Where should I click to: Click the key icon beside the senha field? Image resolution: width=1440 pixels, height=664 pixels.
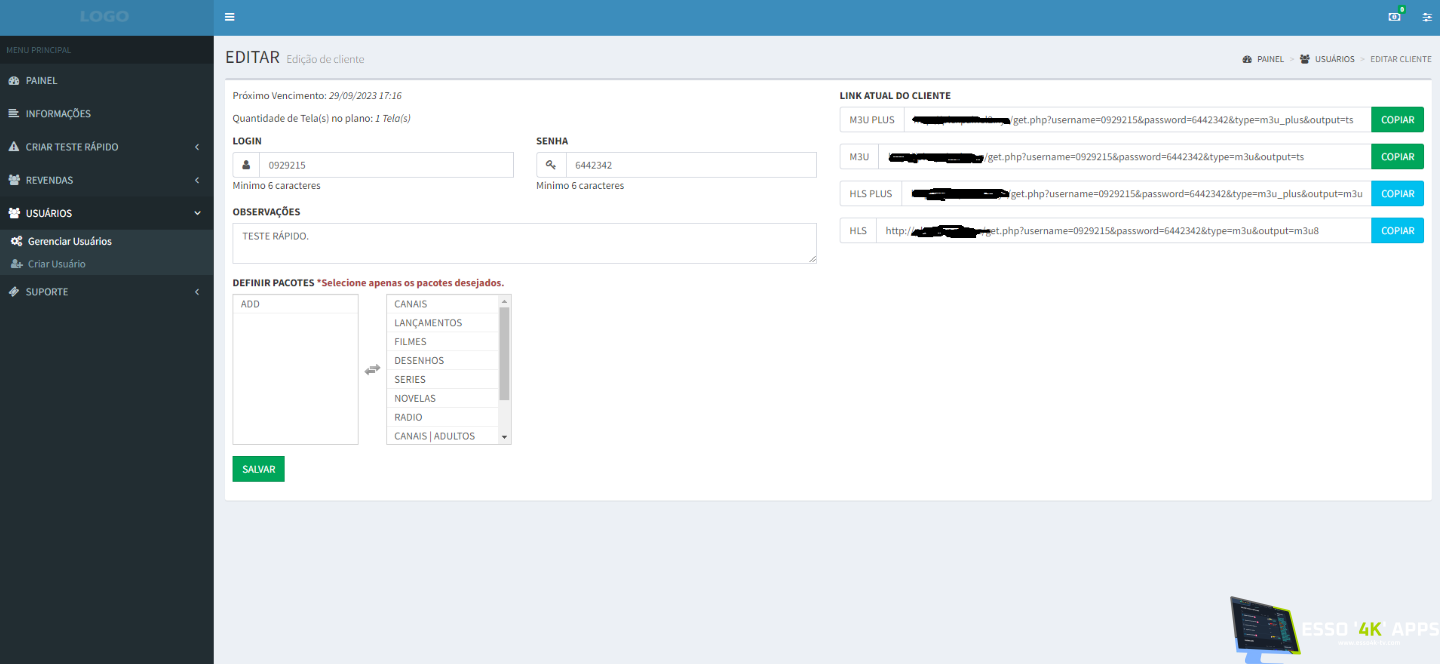551,165
